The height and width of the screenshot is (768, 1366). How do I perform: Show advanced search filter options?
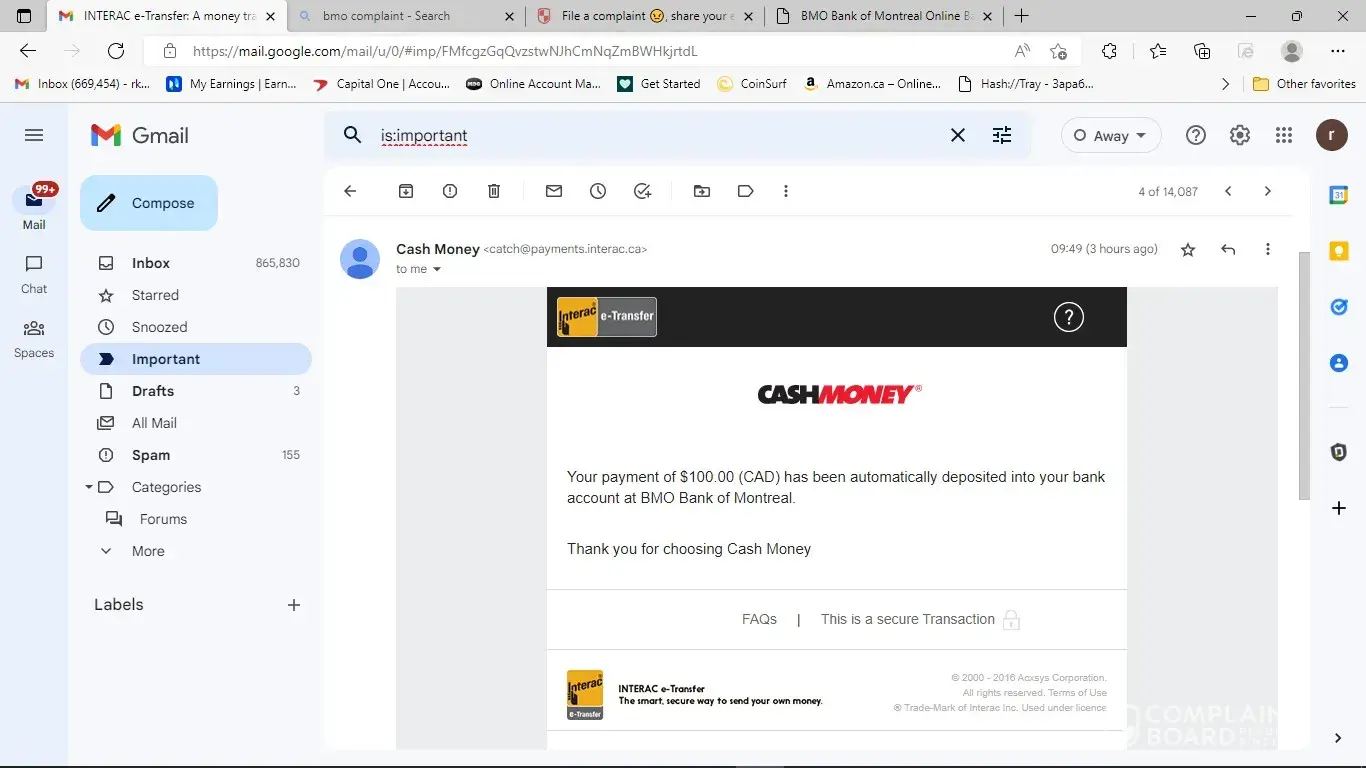(1002, 135)
